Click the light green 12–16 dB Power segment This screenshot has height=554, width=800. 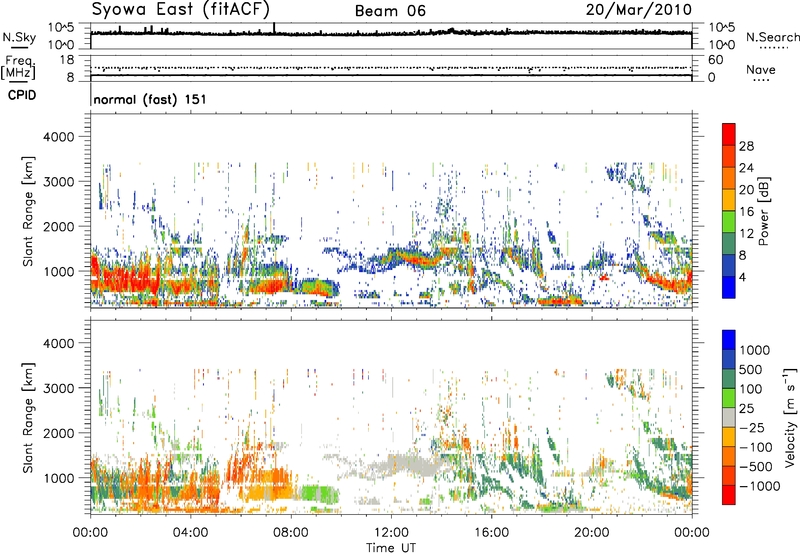729,221
